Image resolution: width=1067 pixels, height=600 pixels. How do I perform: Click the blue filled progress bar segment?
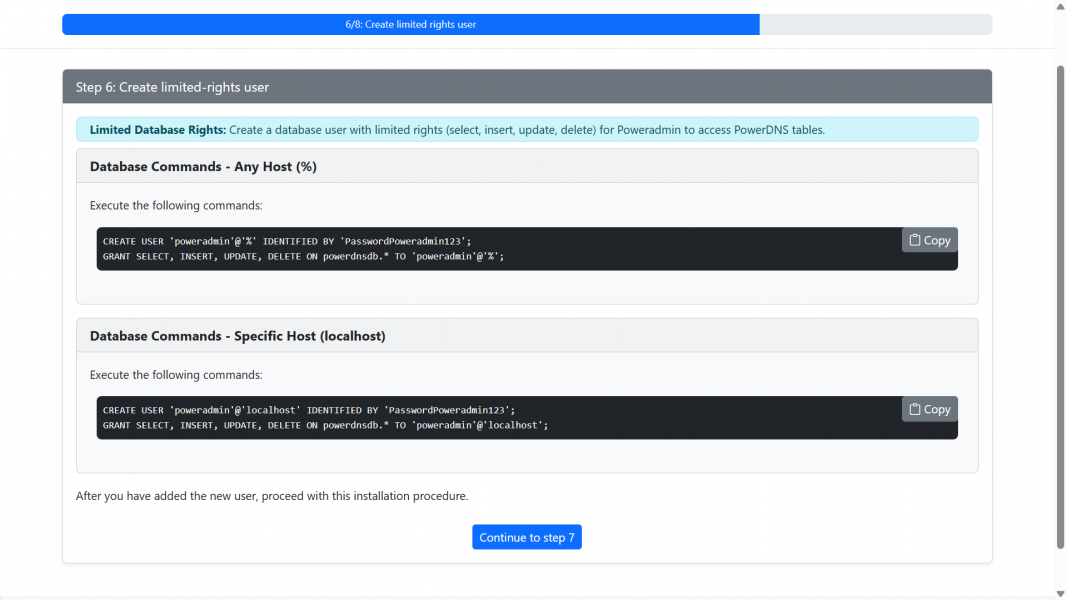[x=410, y=25]
